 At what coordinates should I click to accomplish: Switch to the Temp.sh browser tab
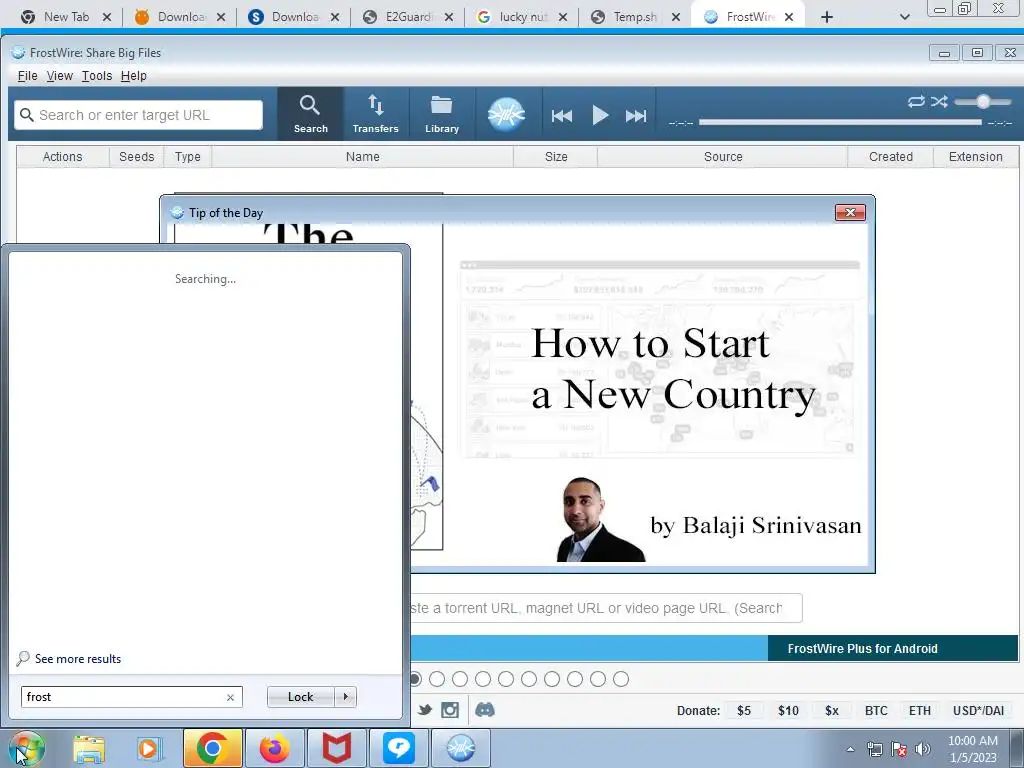tap(635, 17)
